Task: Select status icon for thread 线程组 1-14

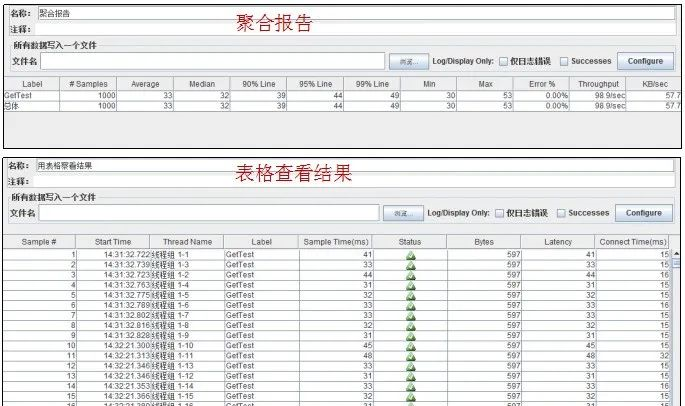Action: pos(411,386)
